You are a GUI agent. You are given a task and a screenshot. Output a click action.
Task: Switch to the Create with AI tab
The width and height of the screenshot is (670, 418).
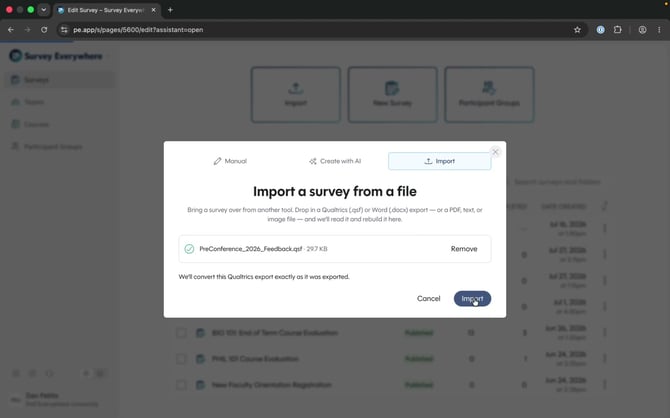[335, 161]
